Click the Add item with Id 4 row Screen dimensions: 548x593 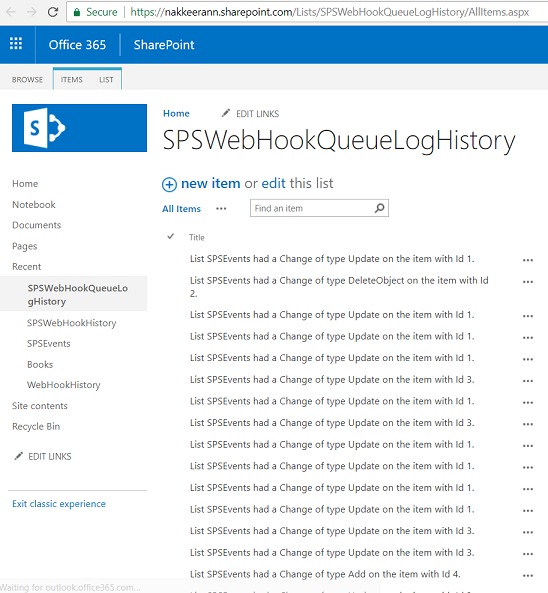pos(325,574)
